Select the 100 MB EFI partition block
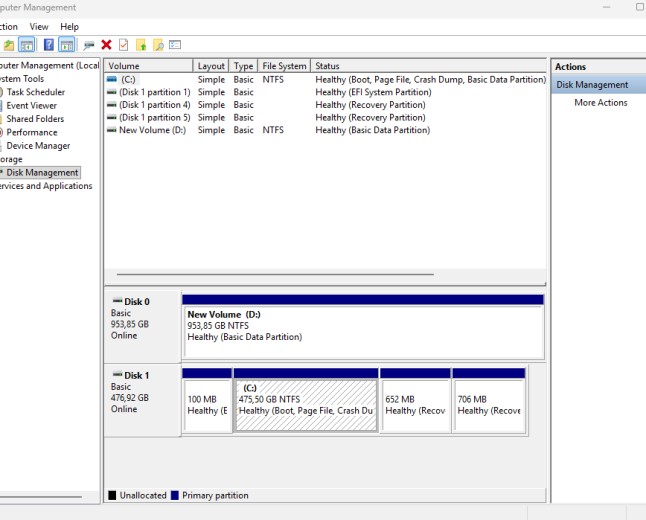646x520 pixels. [207, 400]
